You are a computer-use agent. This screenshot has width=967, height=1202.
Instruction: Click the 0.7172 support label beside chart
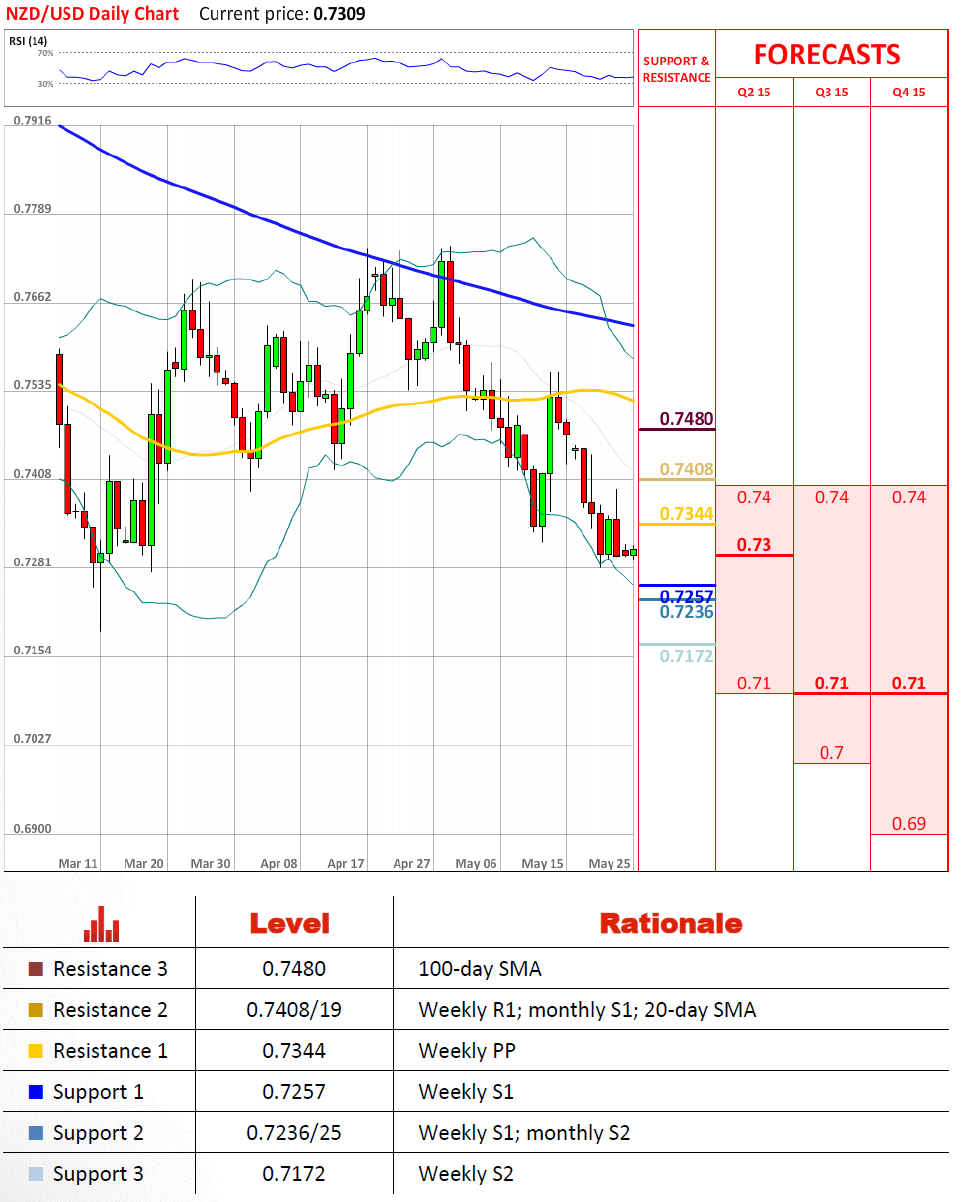pos(687,656)
